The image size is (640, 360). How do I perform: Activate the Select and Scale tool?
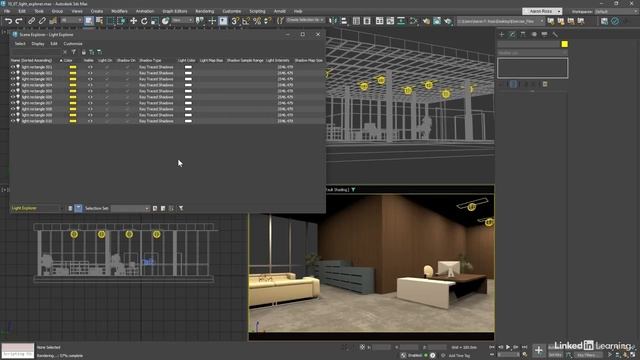coord(155,21)
